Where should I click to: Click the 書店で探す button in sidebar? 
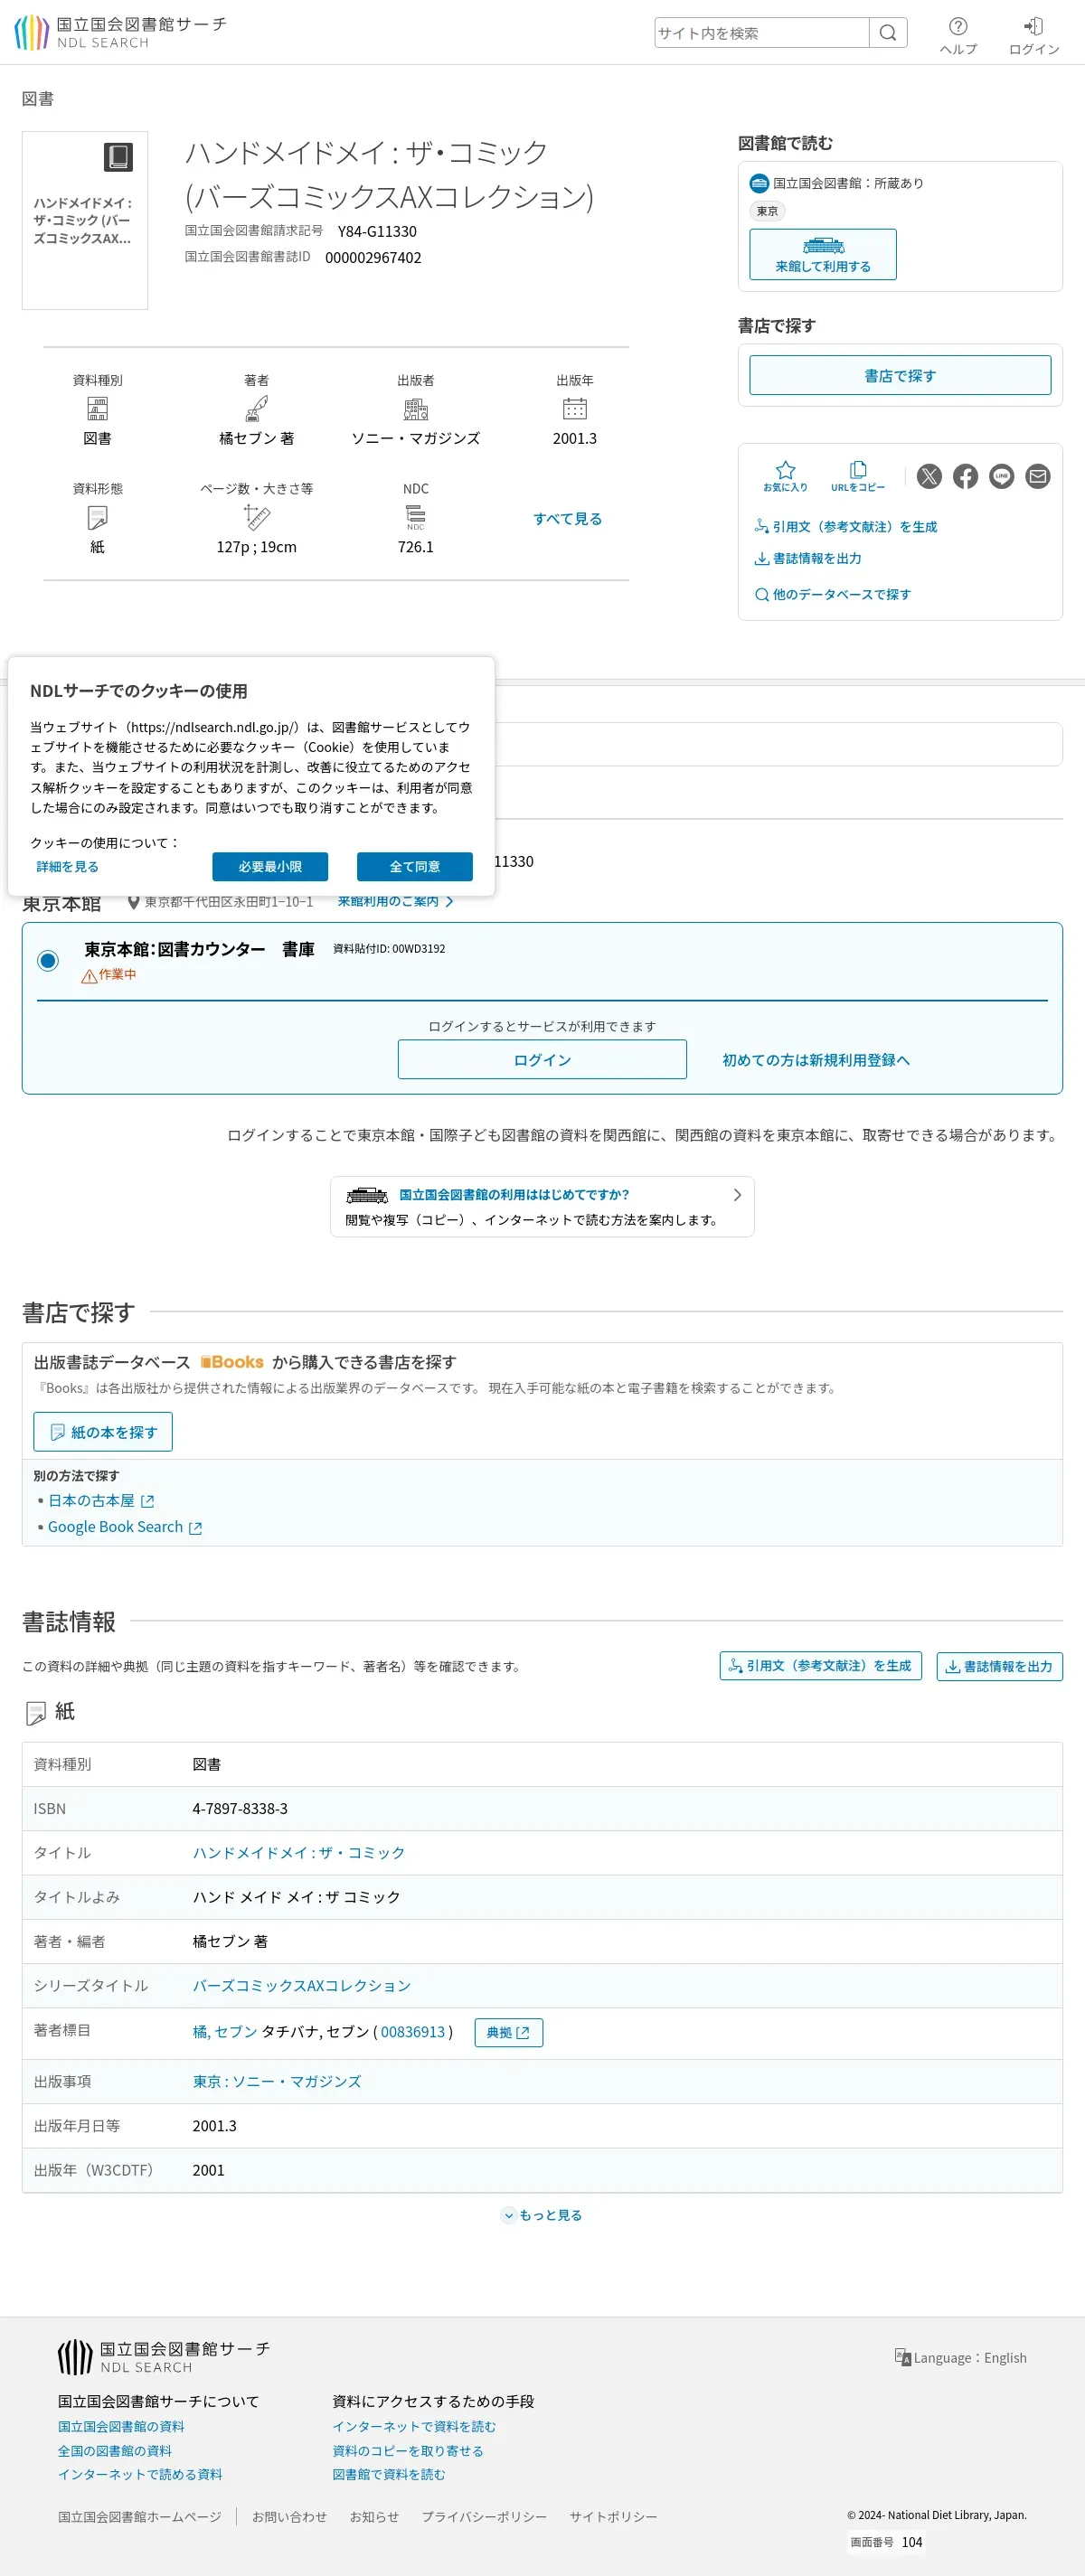coord(900,375)
